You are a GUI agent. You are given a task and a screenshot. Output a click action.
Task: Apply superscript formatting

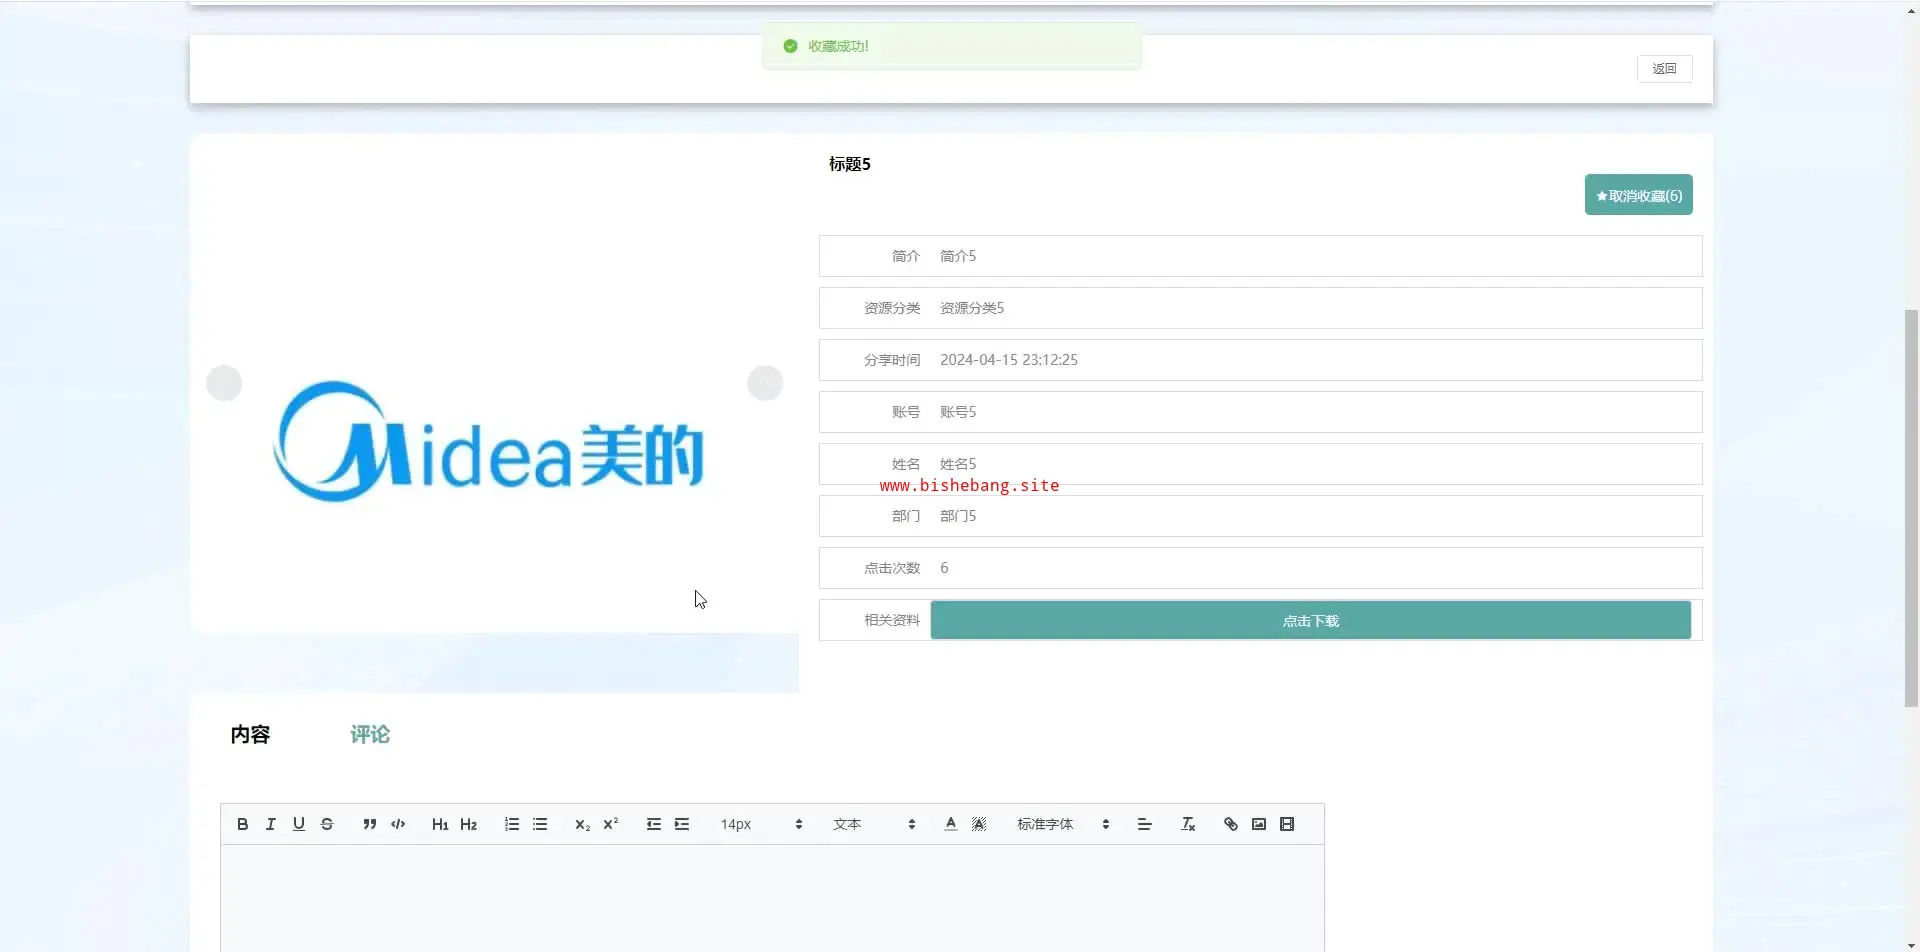(x=611, y=824)
